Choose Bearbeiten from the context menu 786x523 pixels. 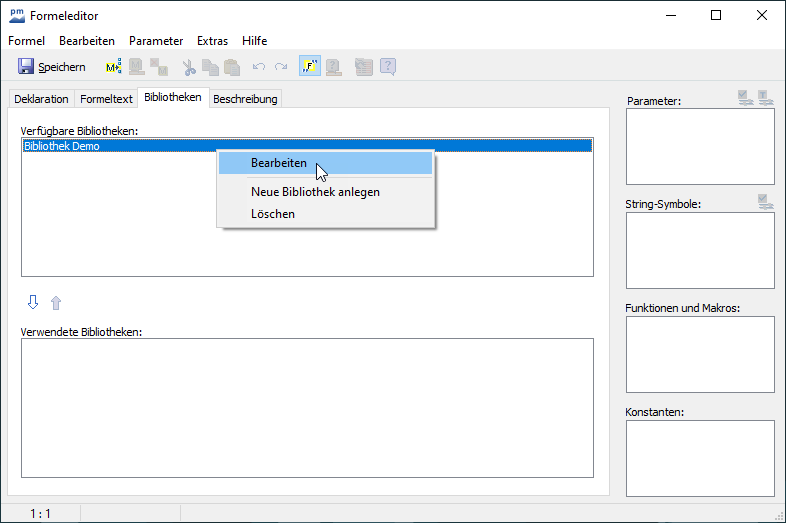pos(279,164)
